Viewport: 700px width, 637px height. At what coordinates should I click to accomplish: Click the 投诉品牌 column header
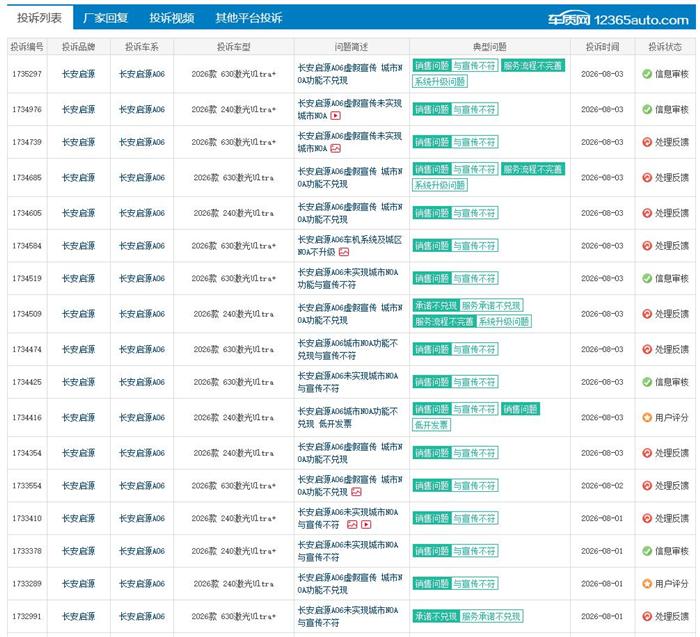tap(79, 47)
